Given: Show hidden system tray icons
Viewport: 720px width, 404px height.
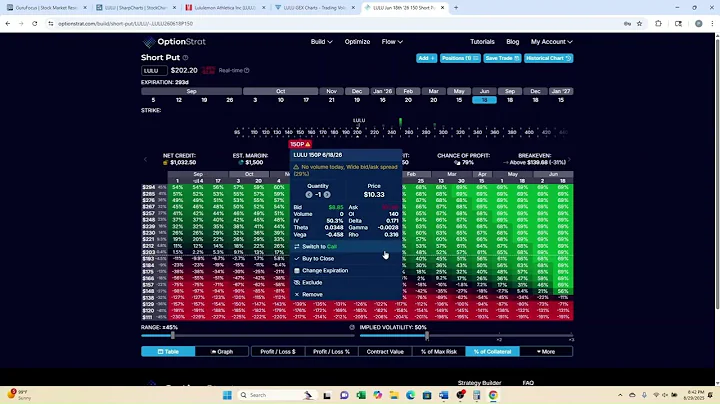Looking at the screenshot, I should point(620,395).
